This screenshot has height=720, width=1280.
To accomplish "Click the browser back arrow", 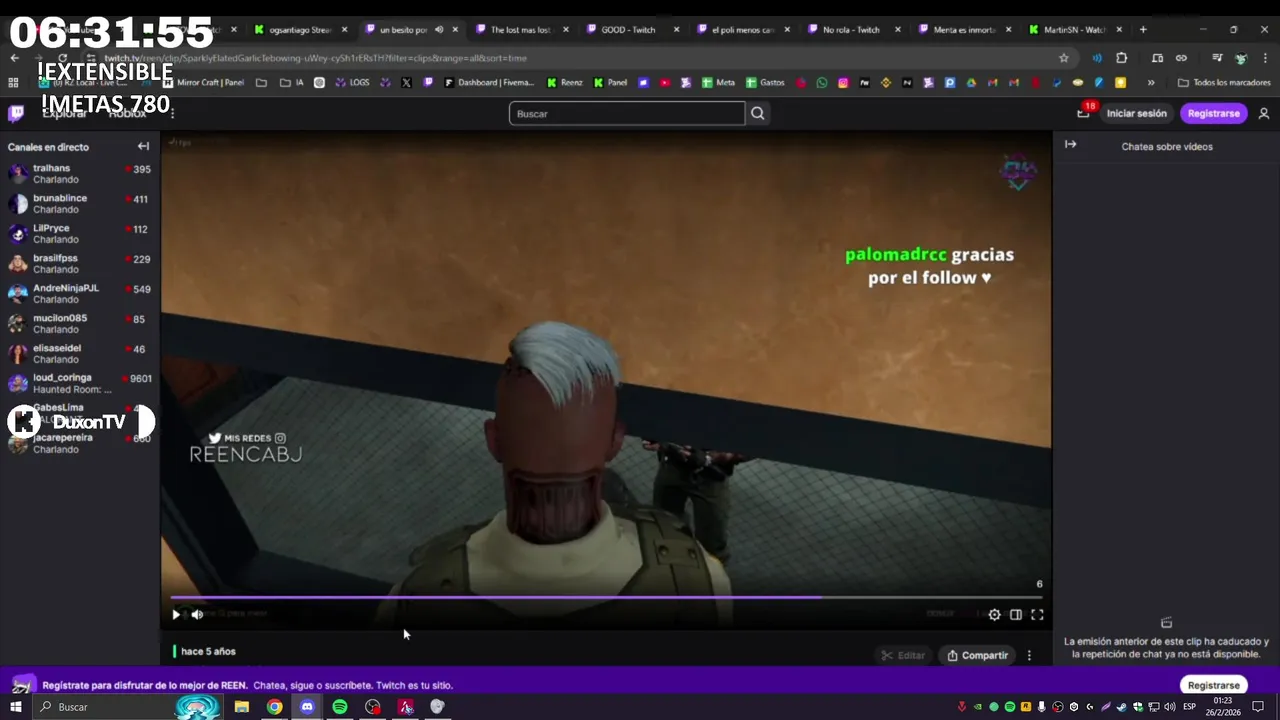I will click(14, 58).
